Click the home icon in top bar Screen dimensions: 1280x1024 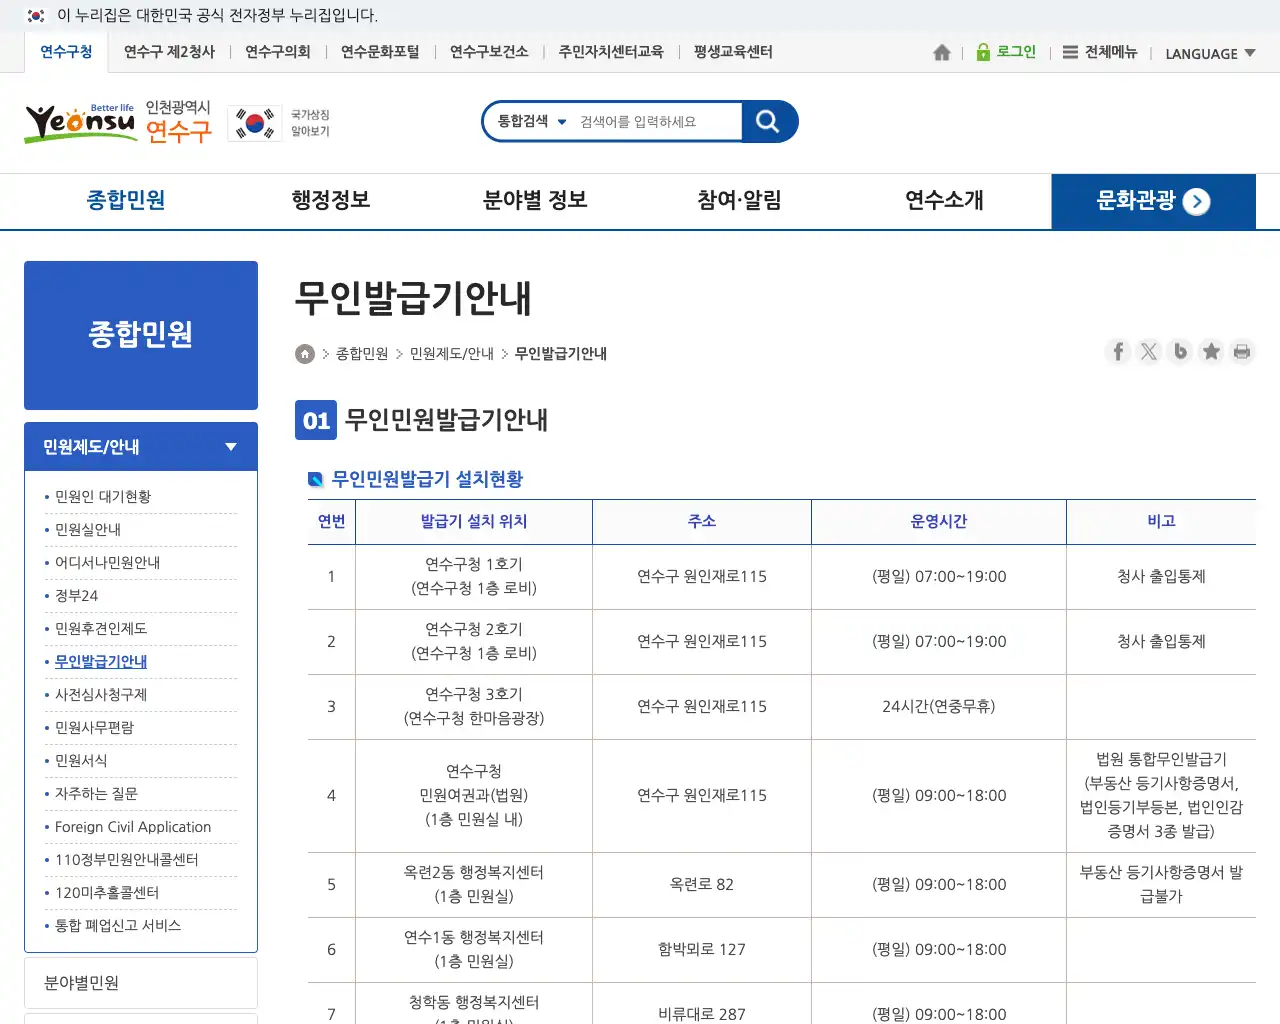(941, 53)
